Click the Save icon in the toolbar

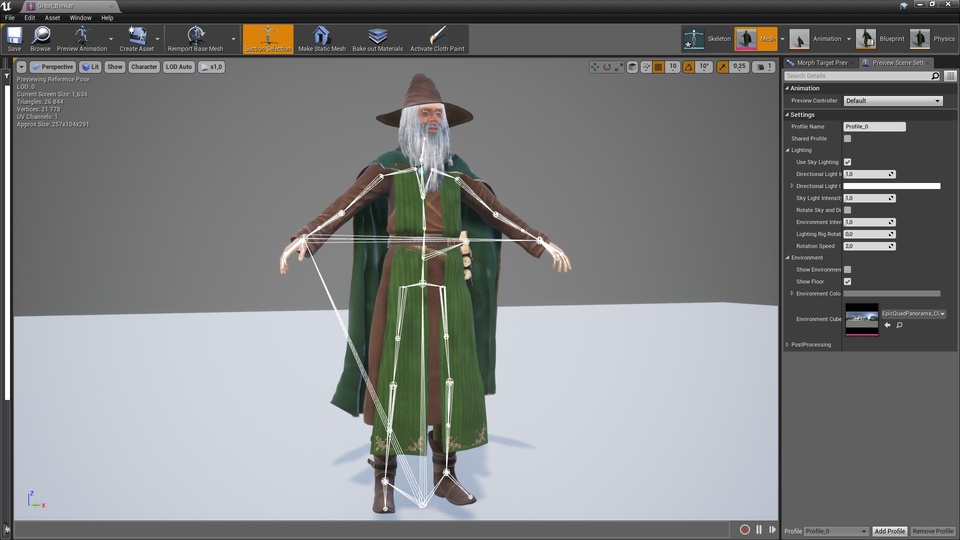click(x=14, y=38)
